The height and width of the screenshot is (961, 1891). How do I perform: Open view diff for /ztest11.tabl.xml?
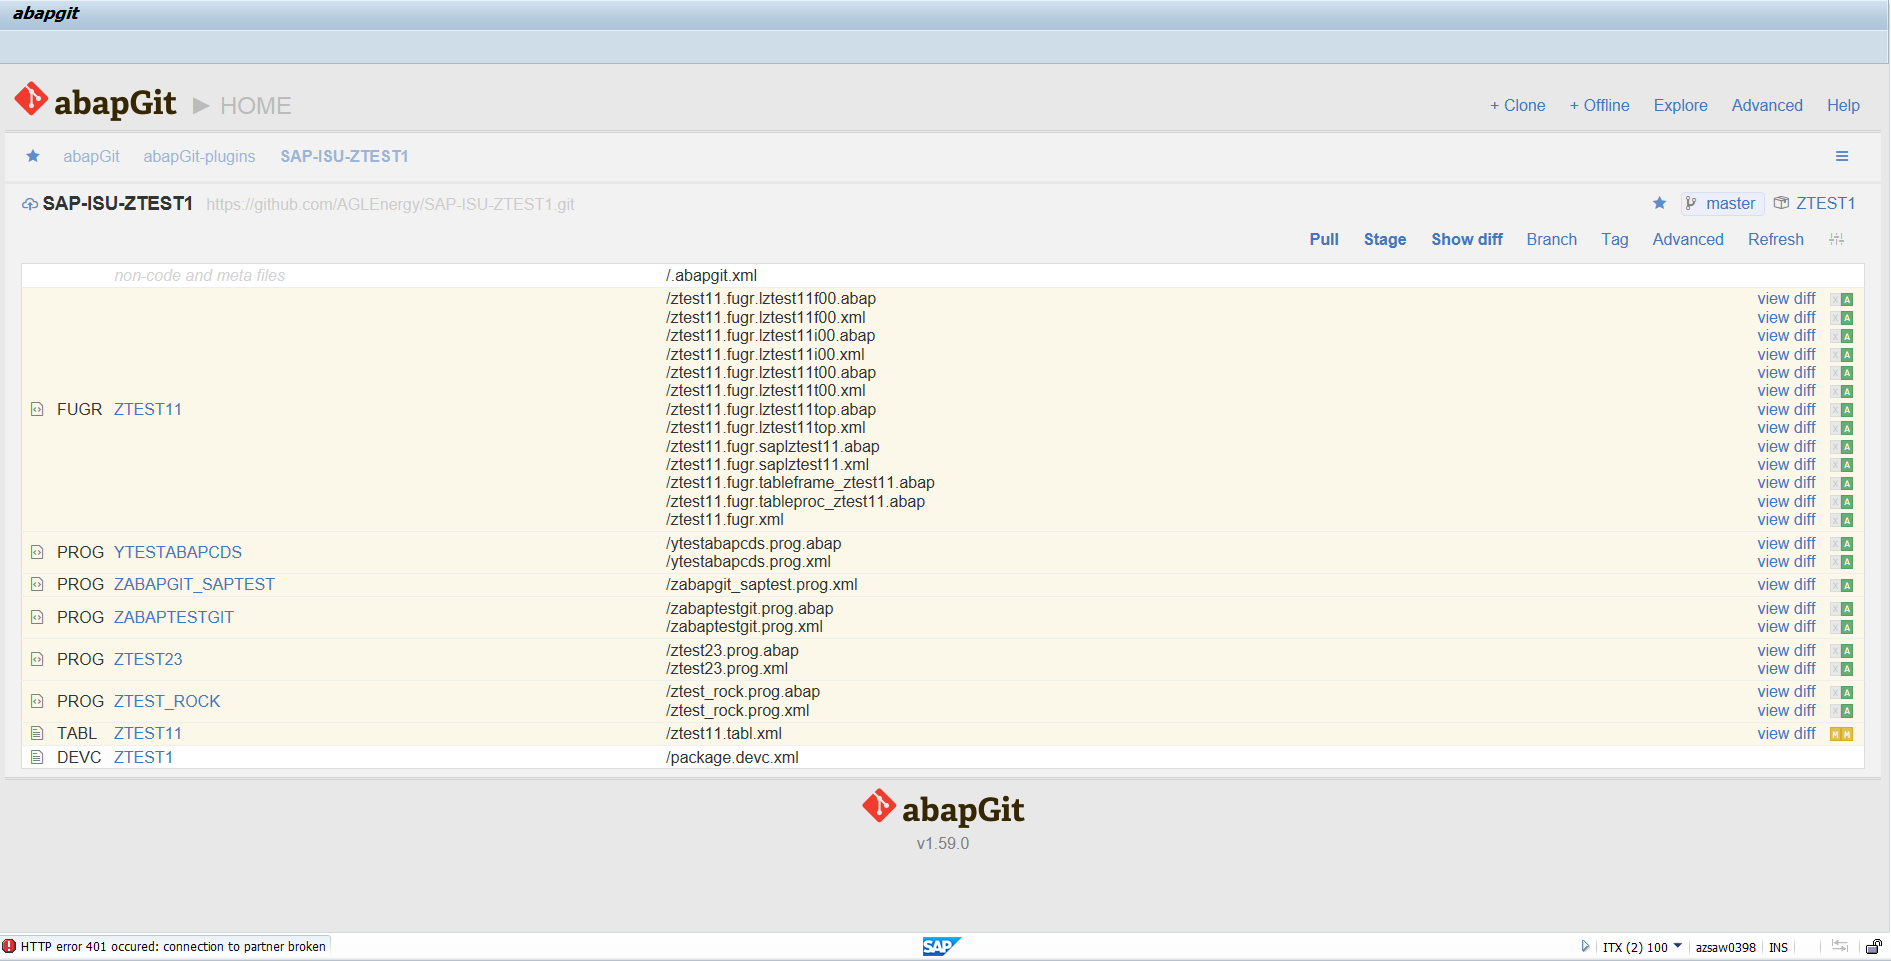pyautogui.click(x=1786, y=734)
